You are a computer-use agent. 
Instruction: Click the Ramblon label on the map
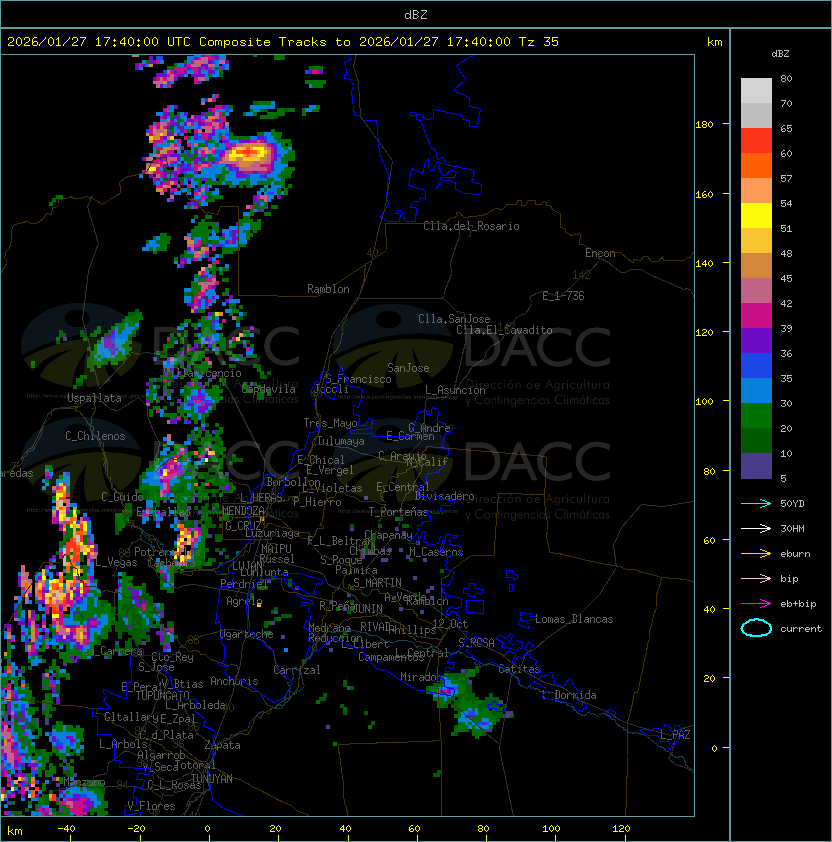328,289
